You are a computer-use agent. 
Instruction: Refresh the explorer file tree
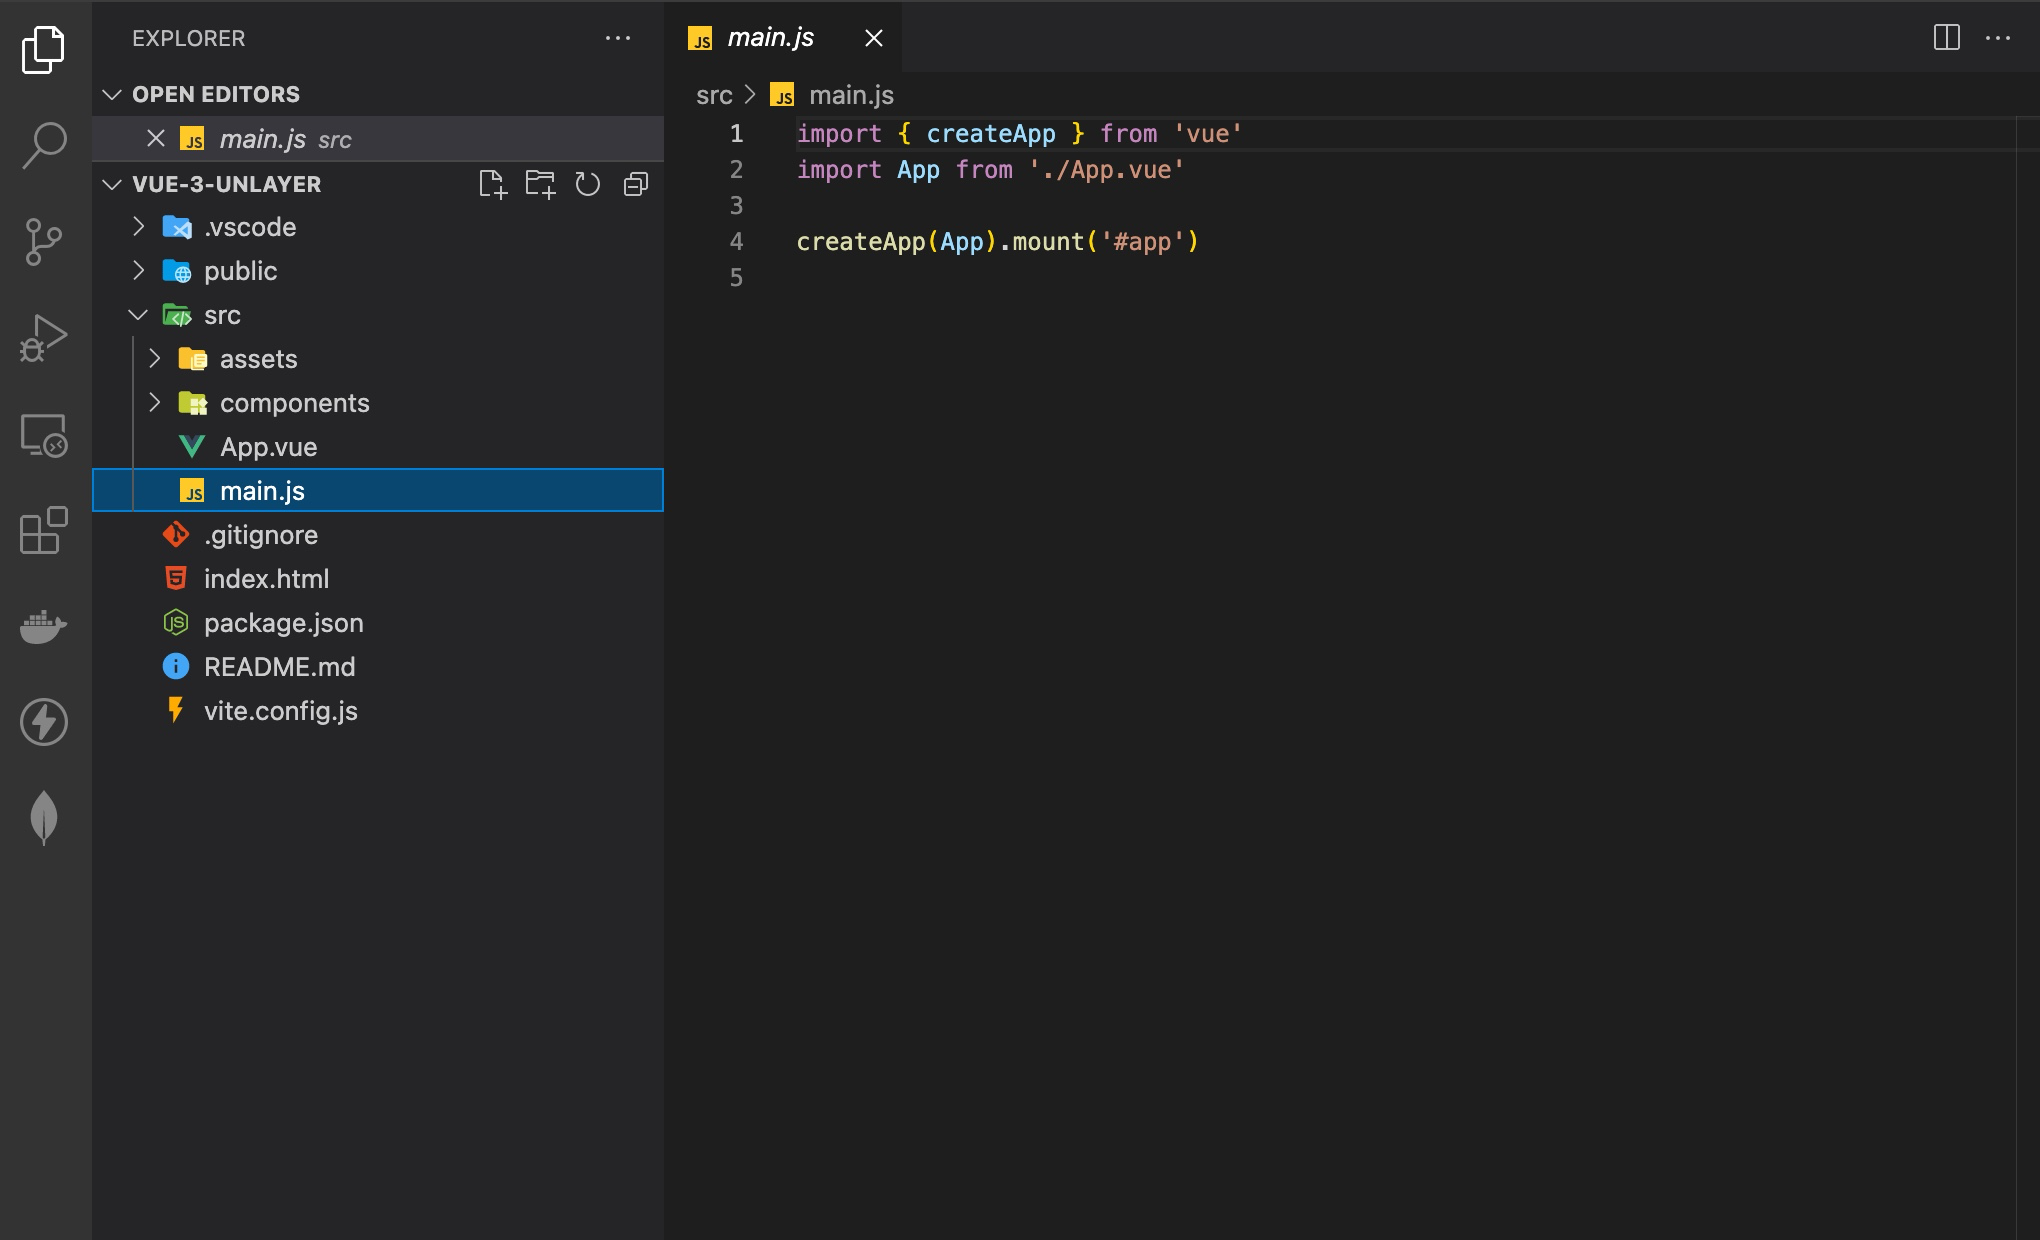coord(588,184)
